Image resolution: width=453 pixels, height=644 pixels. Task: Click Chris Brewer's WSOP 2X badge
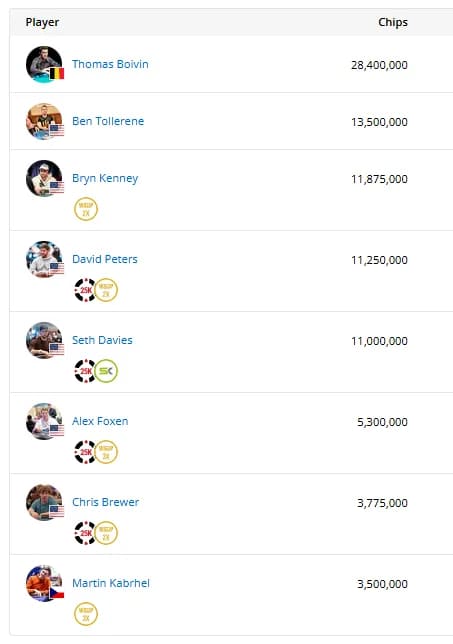pos(106,533)
